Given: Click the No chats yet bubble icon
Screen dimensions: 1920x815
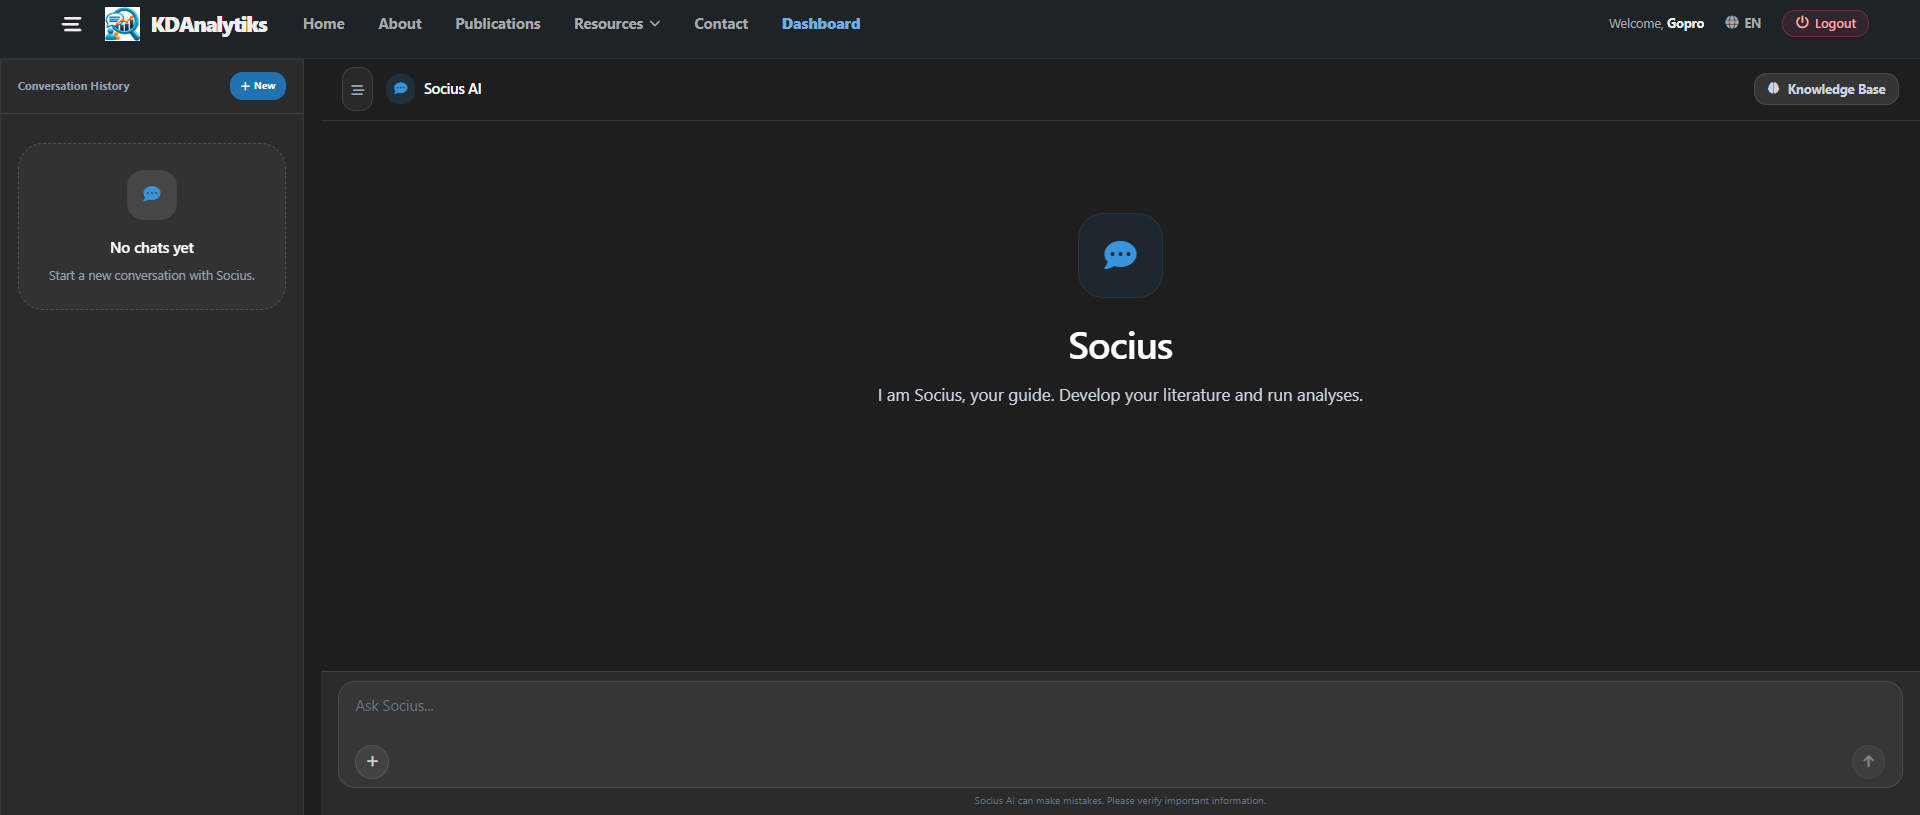Looking at the screenshot, I should [x=152, y=194].
